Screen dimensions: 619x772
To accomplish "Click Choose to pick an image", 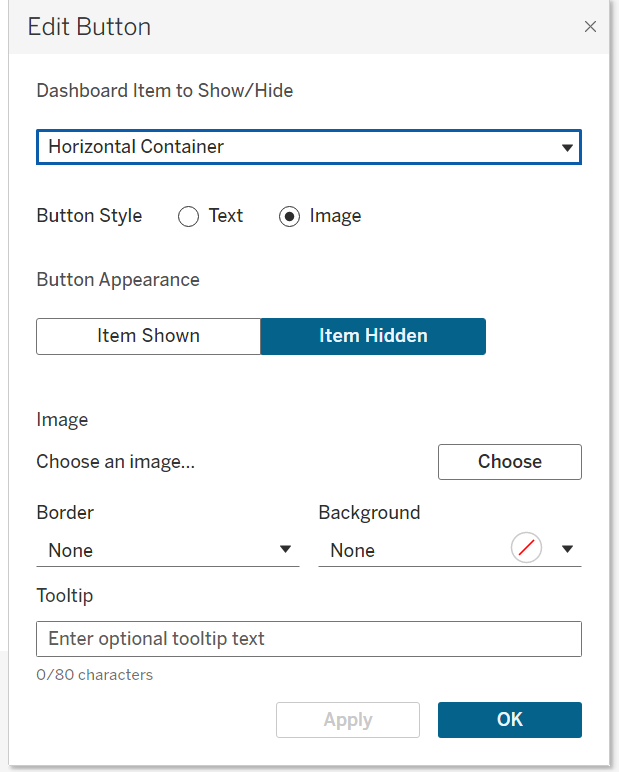I will pos(510,462).
